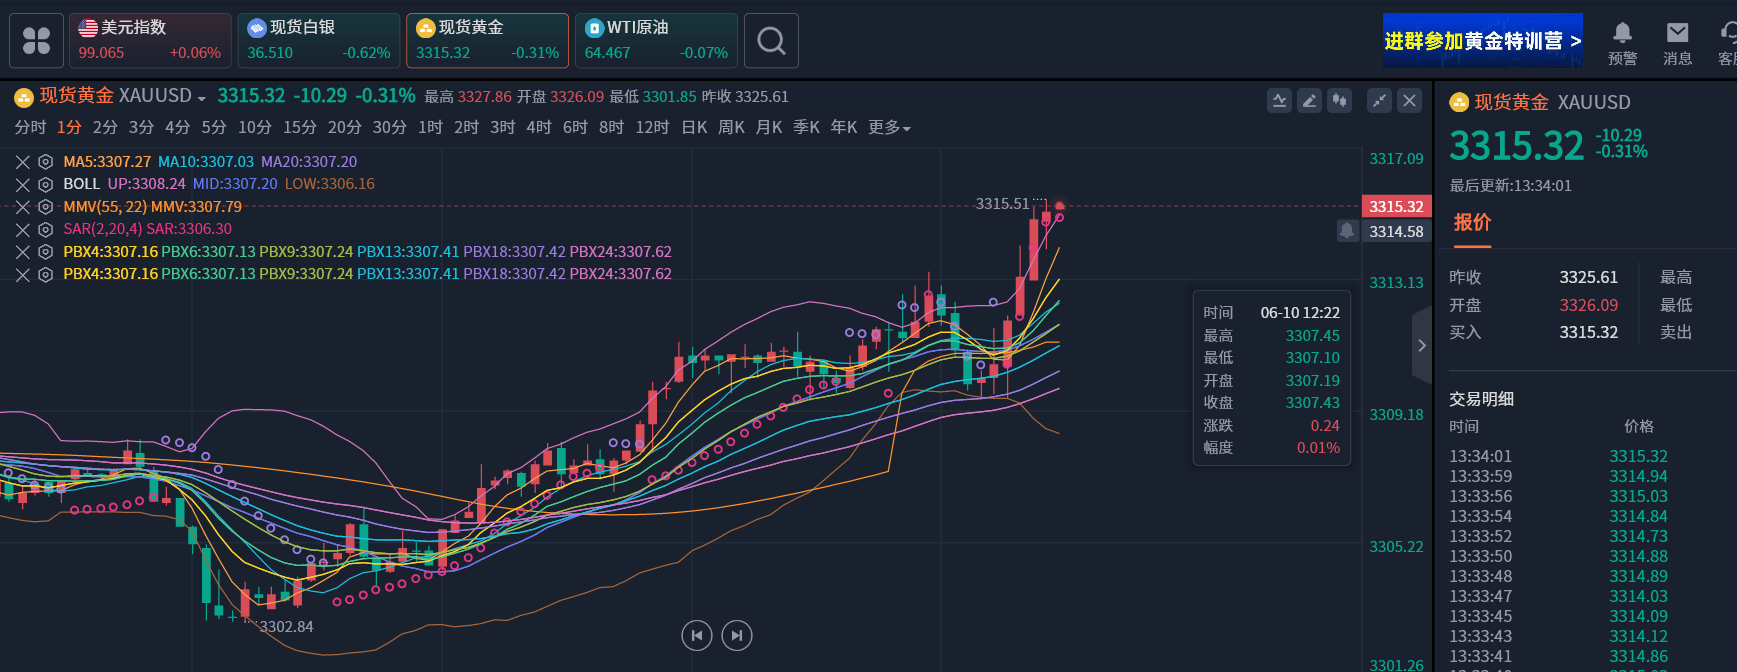Switch to the 报价 tab
Image resolution: width=1737 pixels, height=672 pixels.
click(1472, 222)
